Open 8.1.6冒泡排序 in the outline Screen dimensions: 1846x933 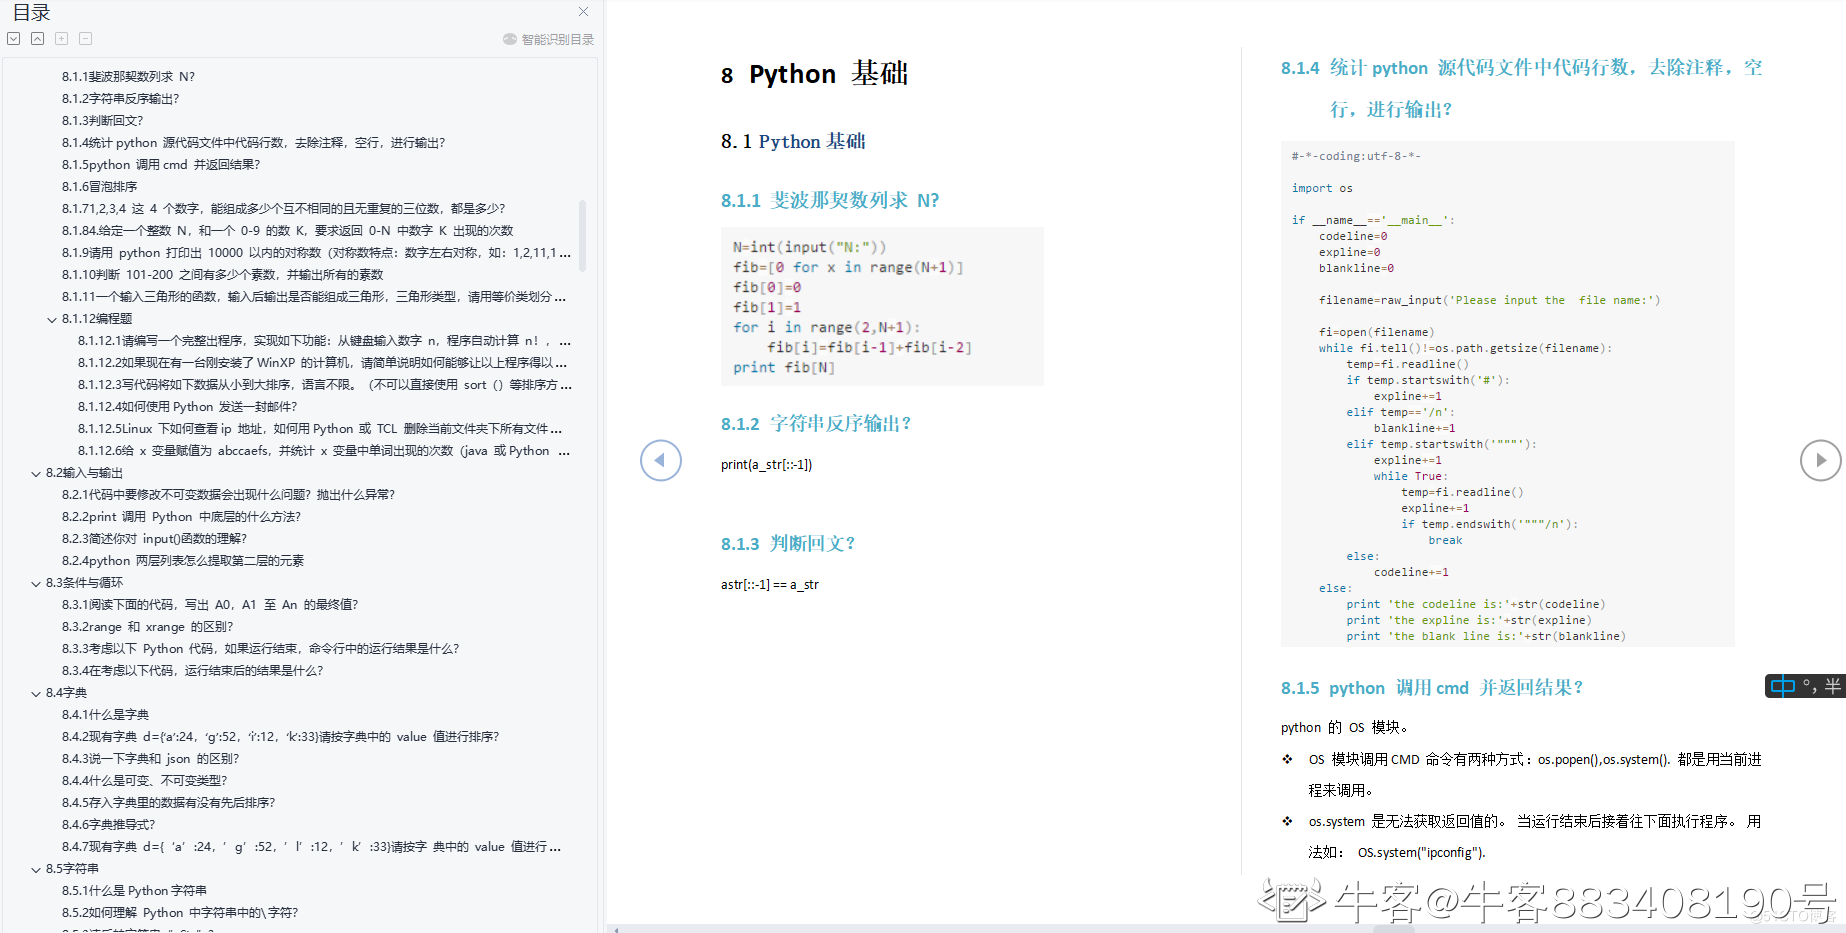(99, 187)
